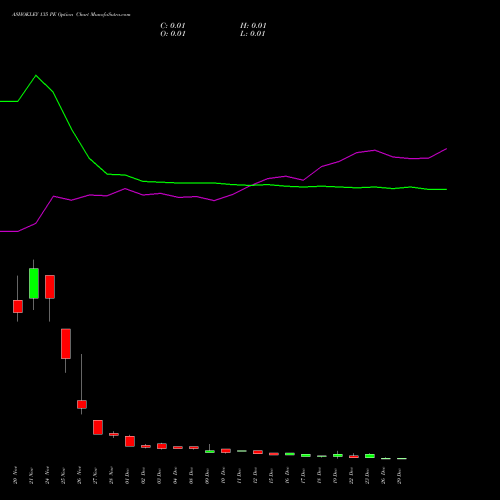Select the red candlestick for 24 Nov
Screen dimensions: 500x500
pos(50,287)
